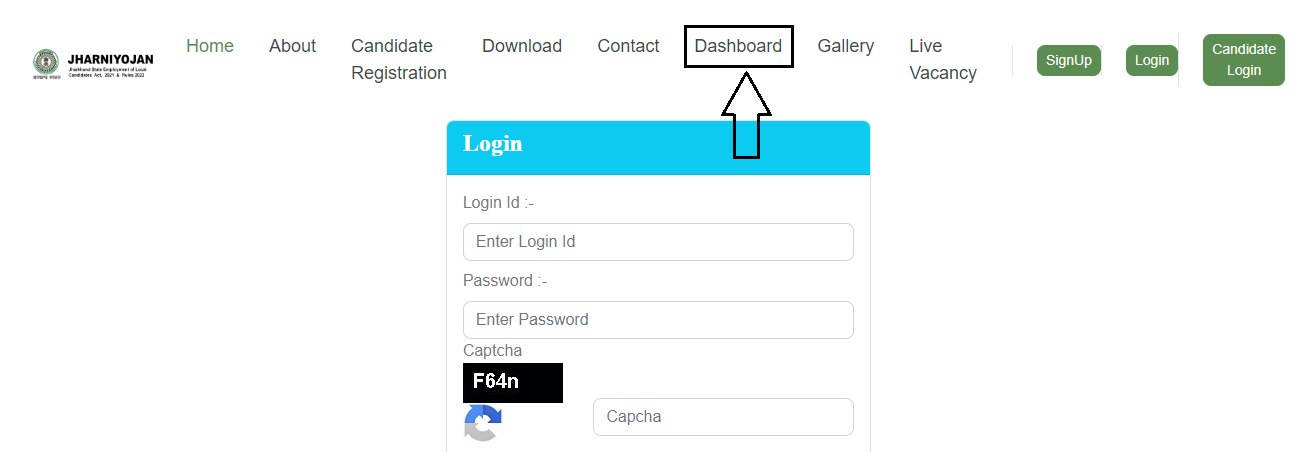
Task: Open the About page
Action: pyautogui.click(x=292, y=46)
